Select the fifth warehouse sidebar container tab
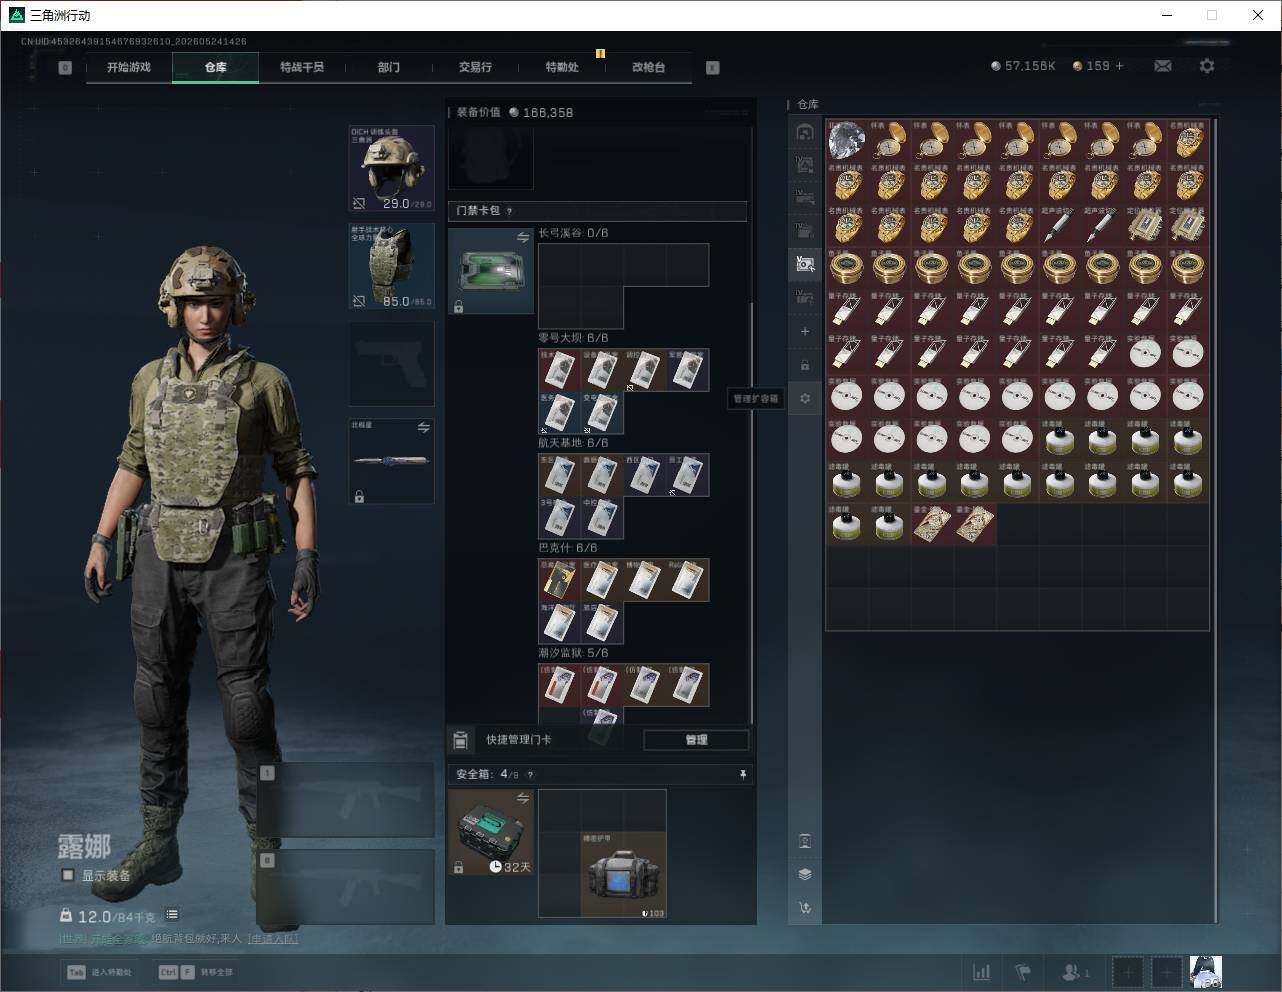This screenshot has width=1282, height=992. [x=805, y=264]
